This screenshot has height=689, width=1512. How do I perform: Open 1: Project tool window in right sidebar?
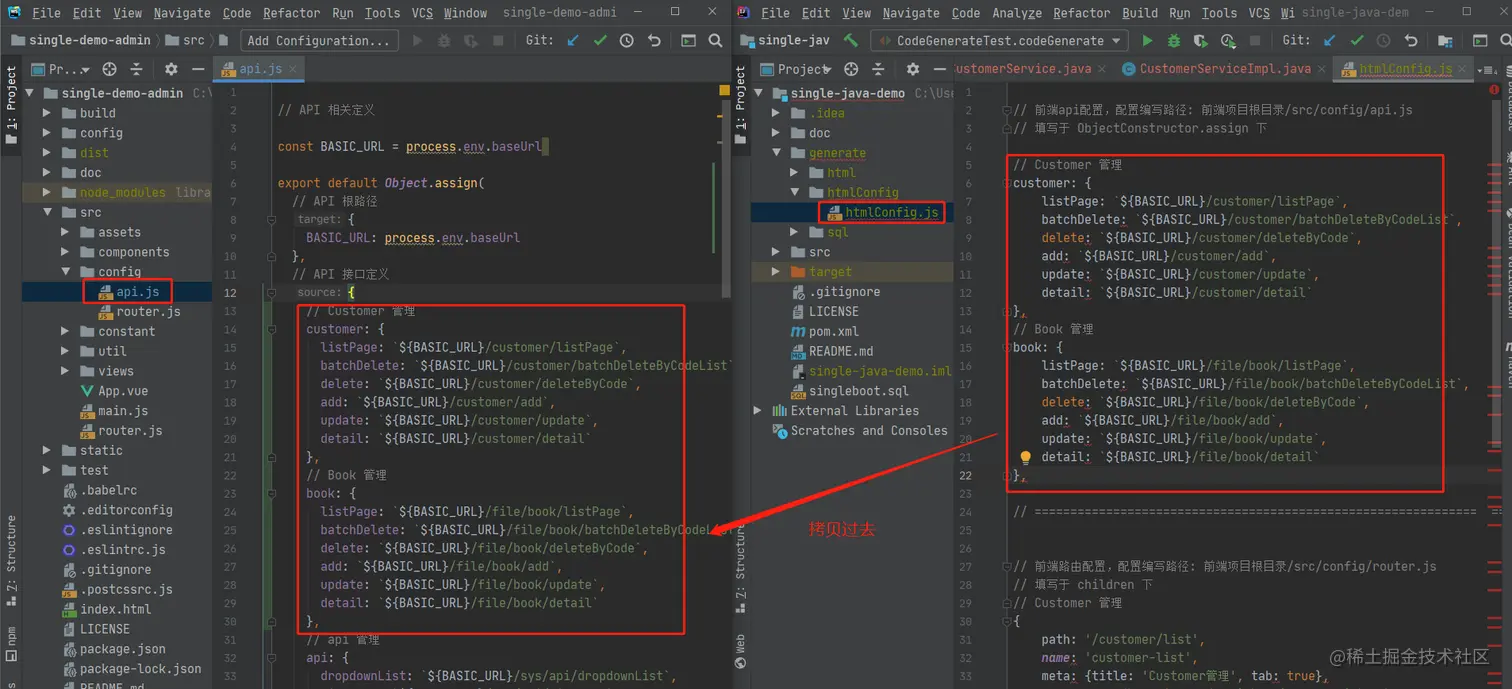click(741, 105)
